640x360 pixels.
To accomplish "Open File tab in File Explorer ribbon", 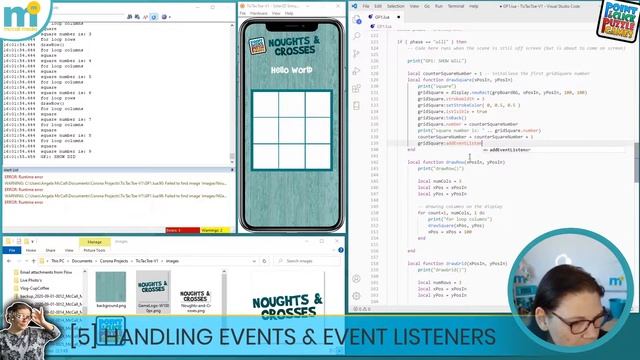I will tap(12, 250).
